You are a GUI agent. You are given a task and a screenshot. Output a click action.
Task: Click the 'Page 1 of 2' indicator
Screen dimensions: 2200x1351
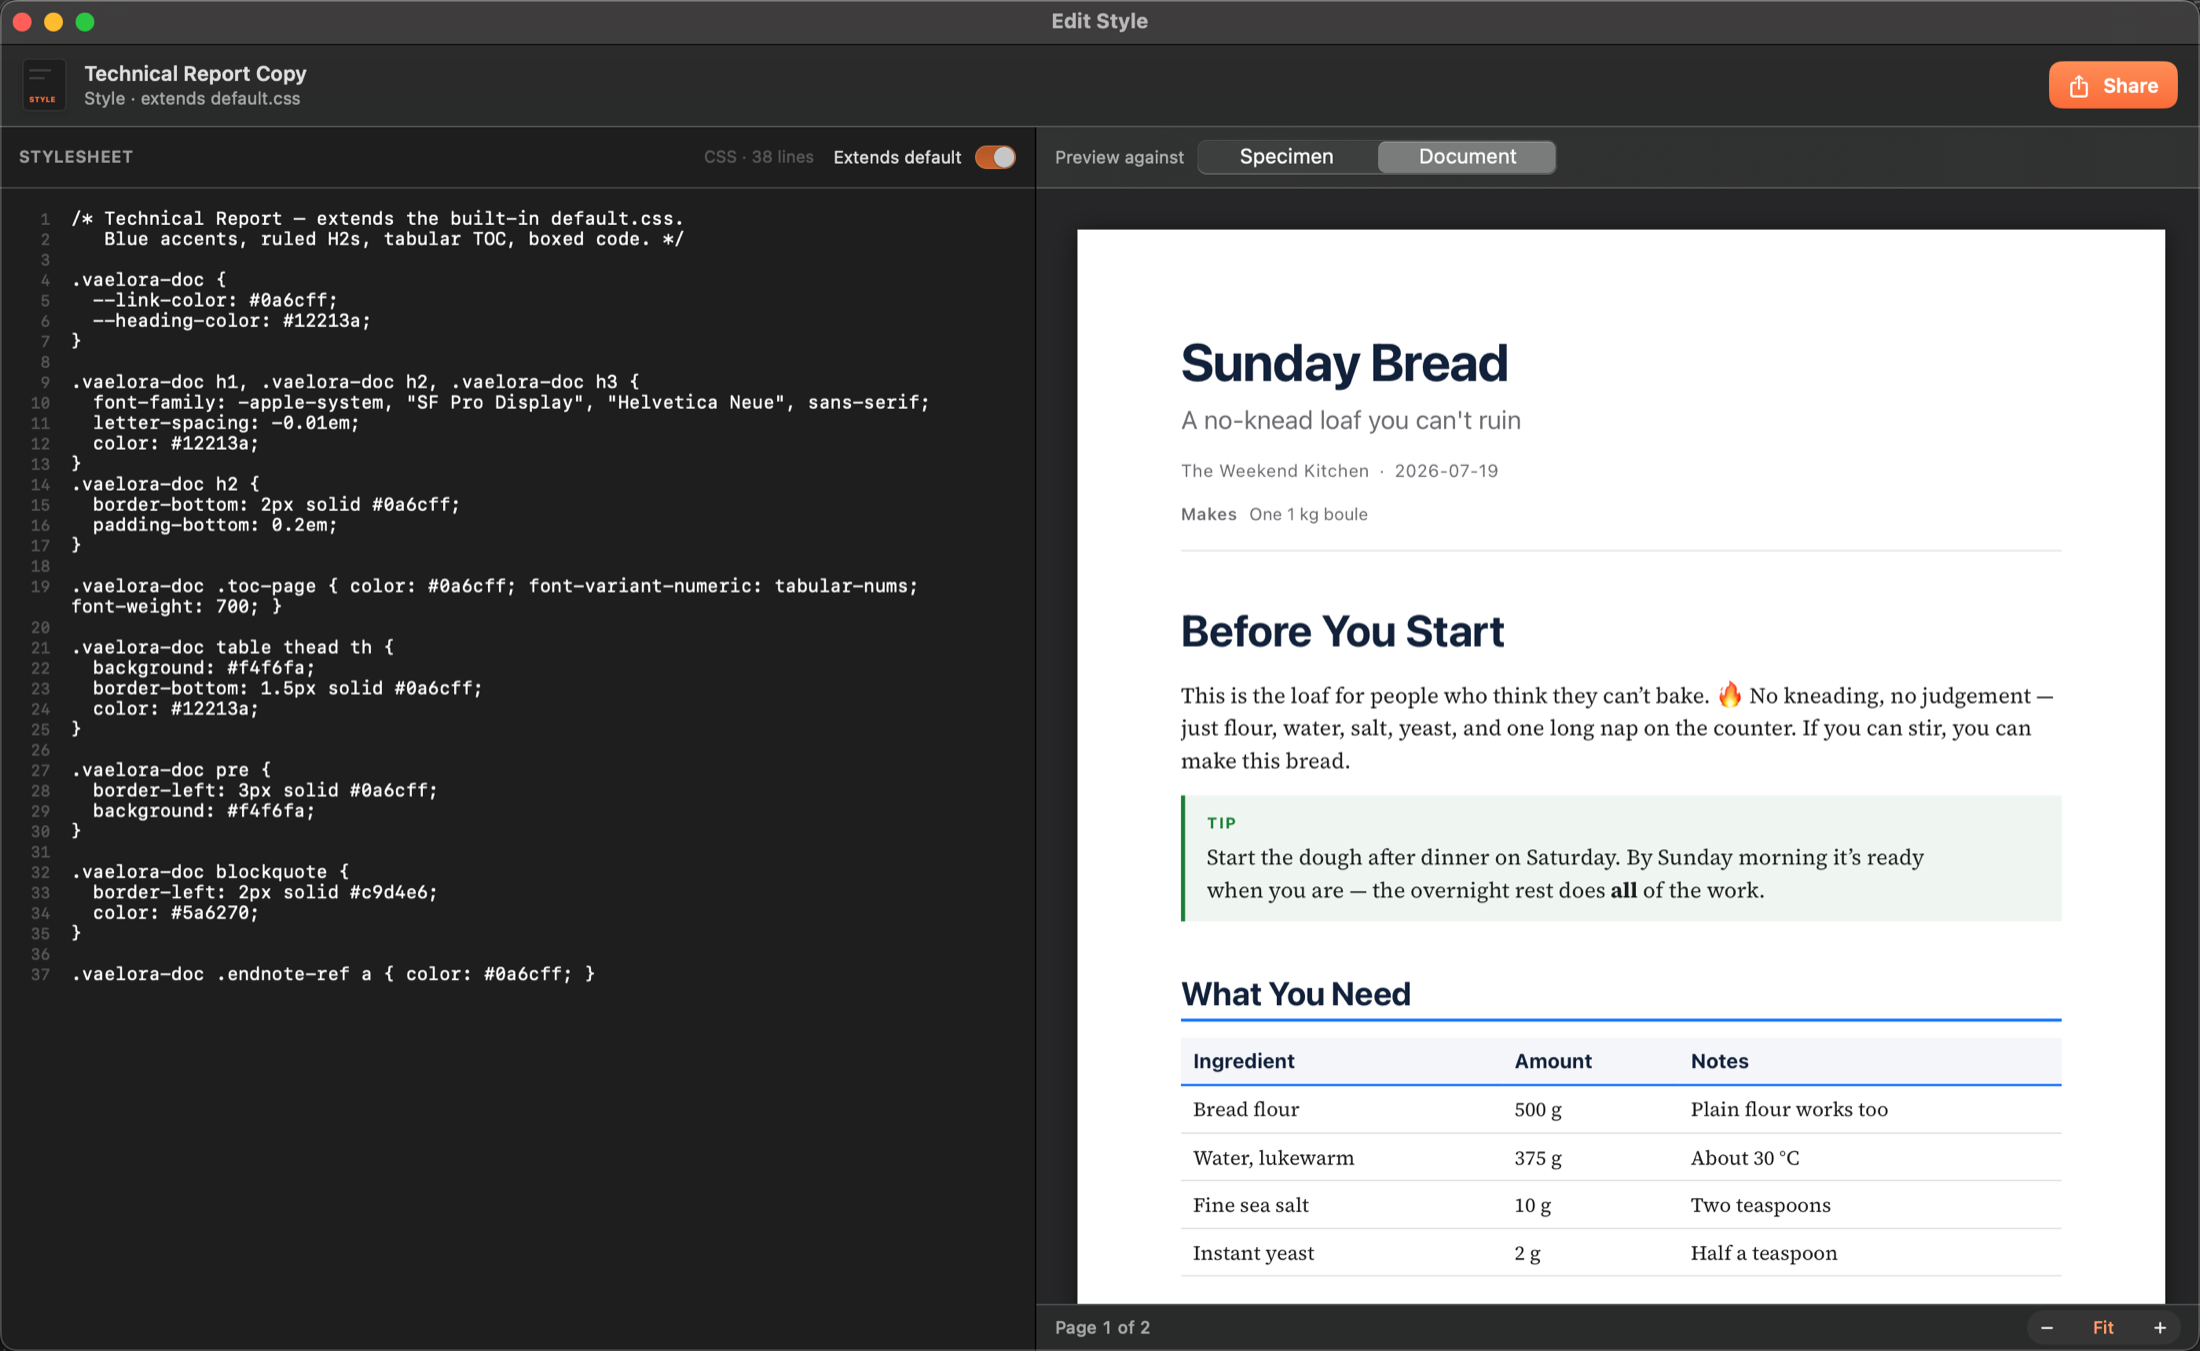[1102, 1327]
